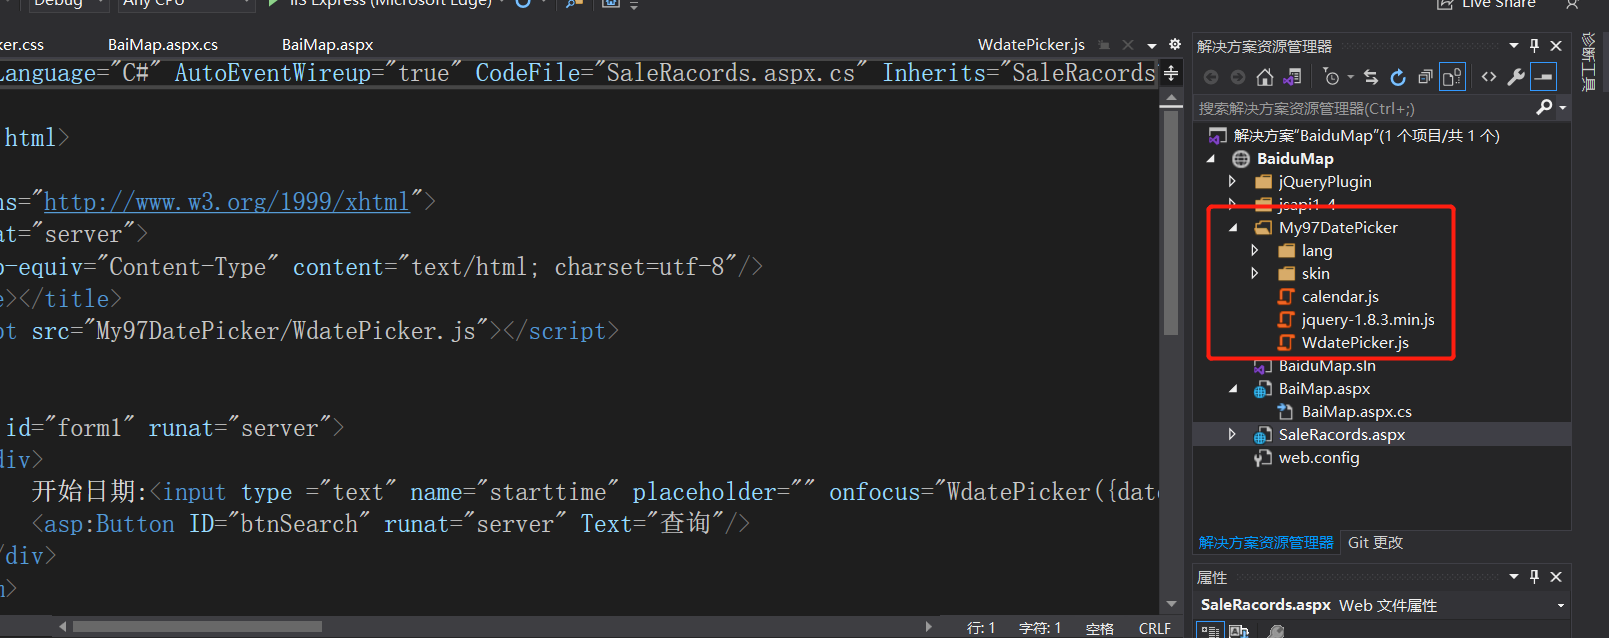
Task: Click the 空格 indentation indicator
Action: pyautogui.click(x=1099, y=628)
